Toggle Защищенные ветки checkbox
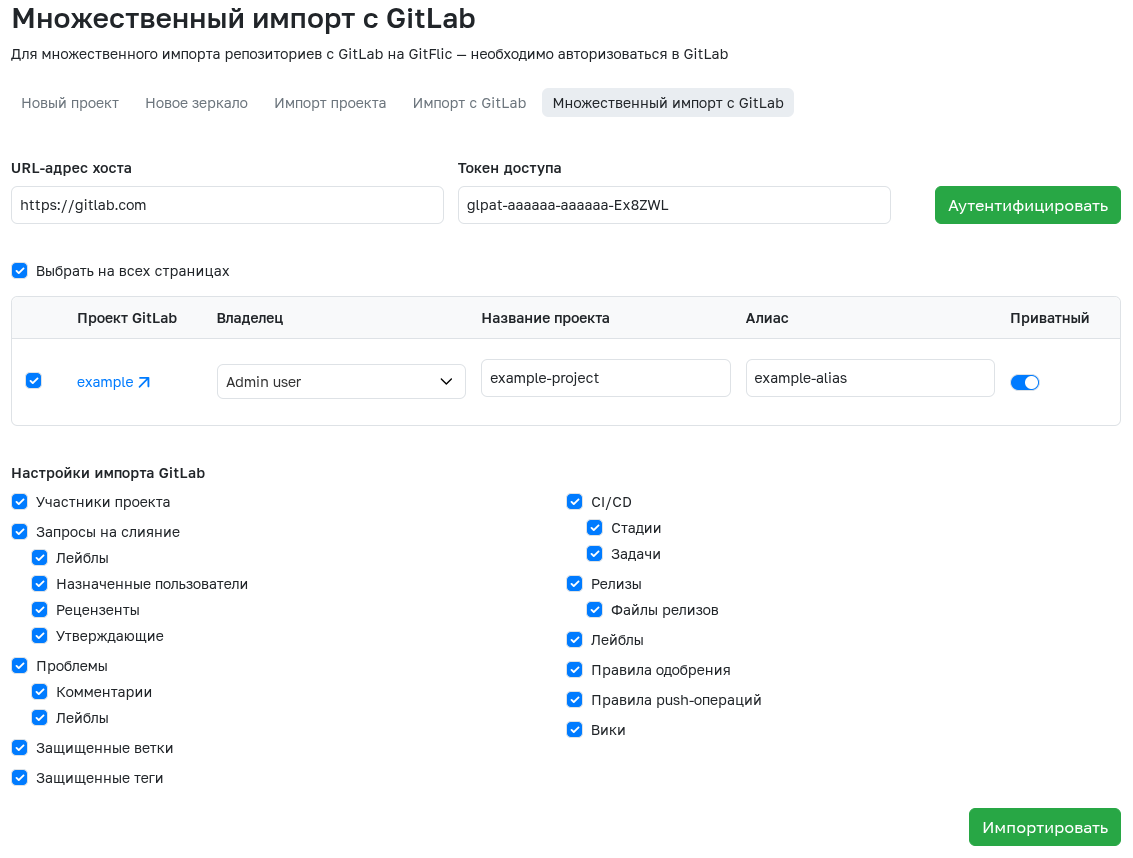The width and height of the screenshot is (1133, 858). pyautogui.click(x=20, y=747)
